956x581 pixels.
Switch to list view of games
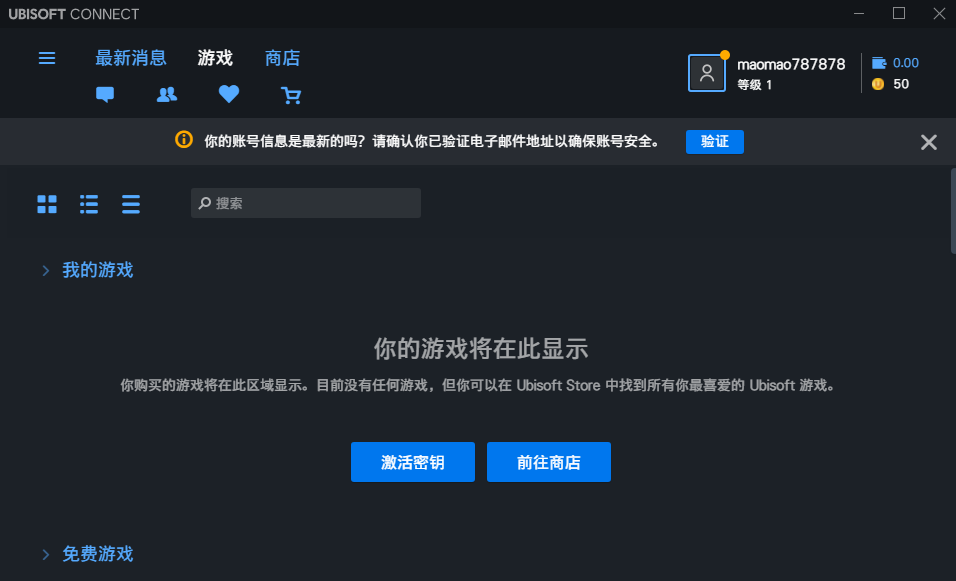pyautogui.click(x=88, y=203)
